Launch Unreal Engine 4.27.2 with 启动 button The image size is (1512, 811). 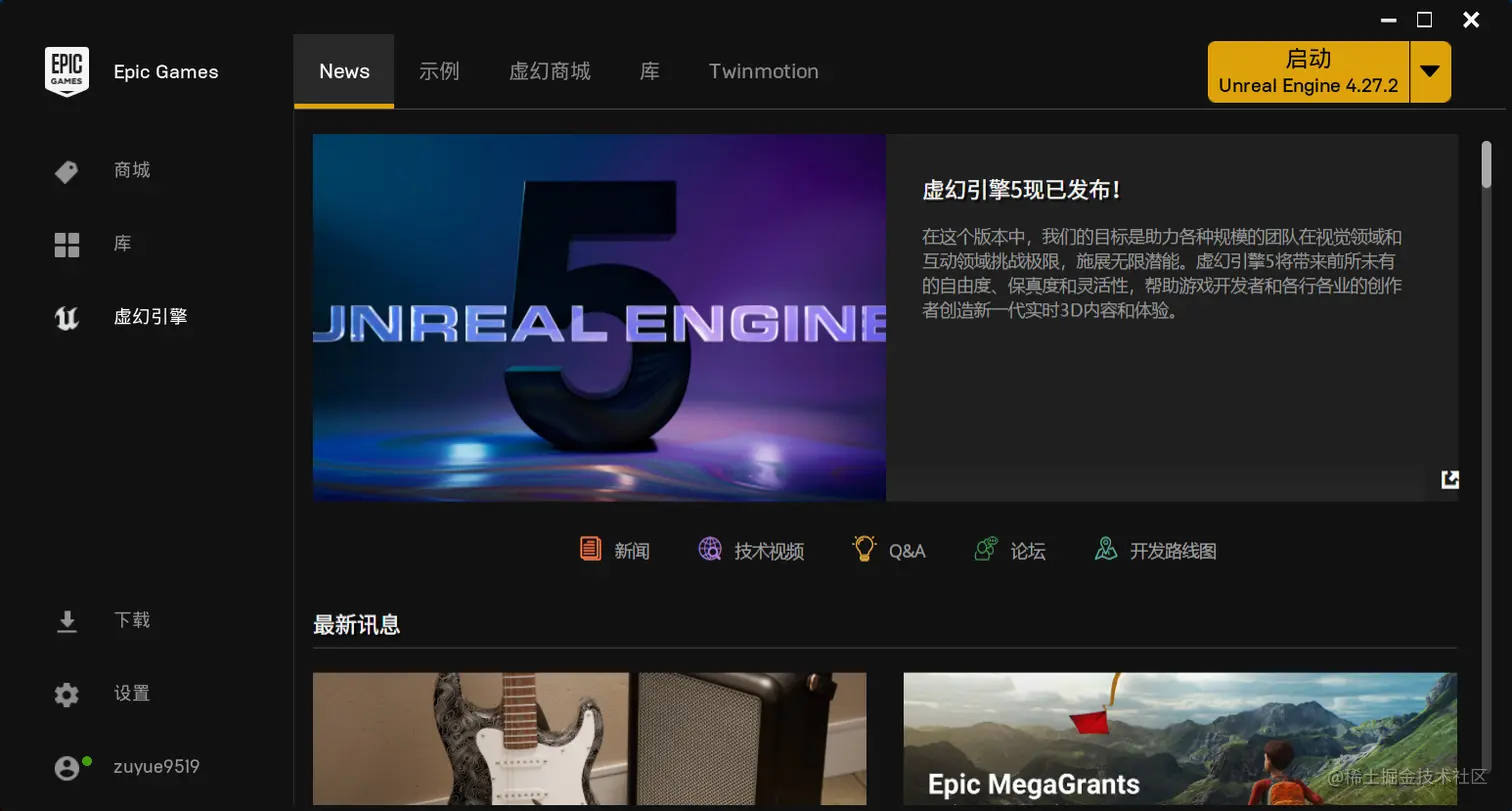coord(1308,71)
